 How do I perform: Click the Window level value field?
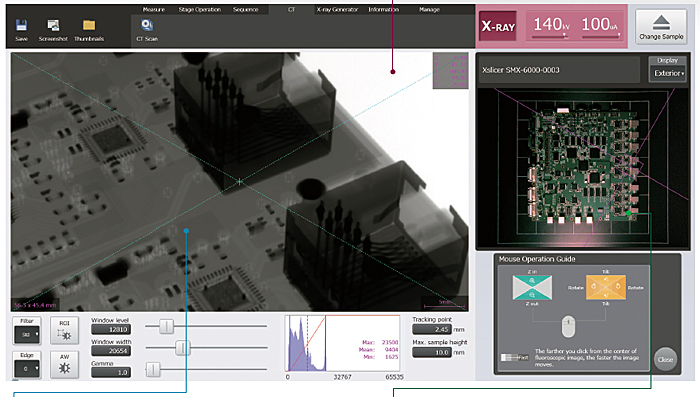click(x=111, y=330)
